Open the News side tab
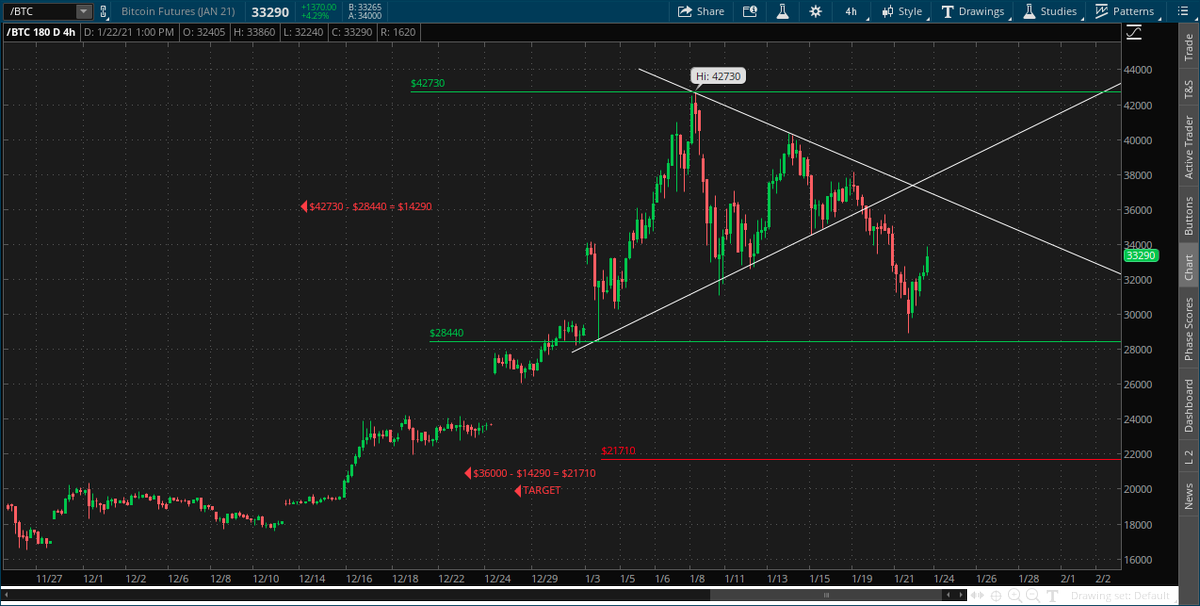 coord(1188,494)
